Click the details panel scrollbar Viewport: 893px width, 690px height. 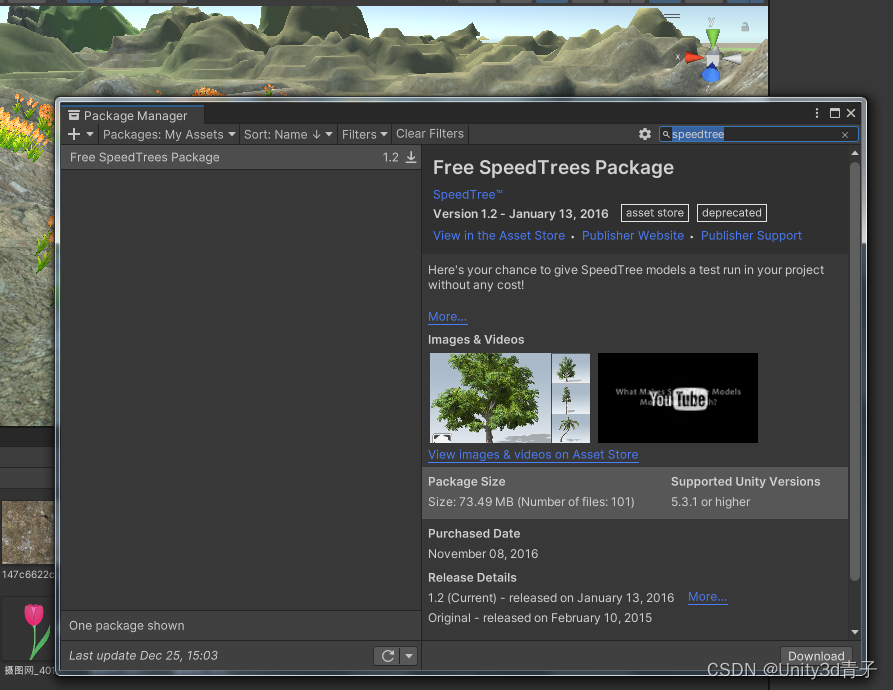(854, 370)
